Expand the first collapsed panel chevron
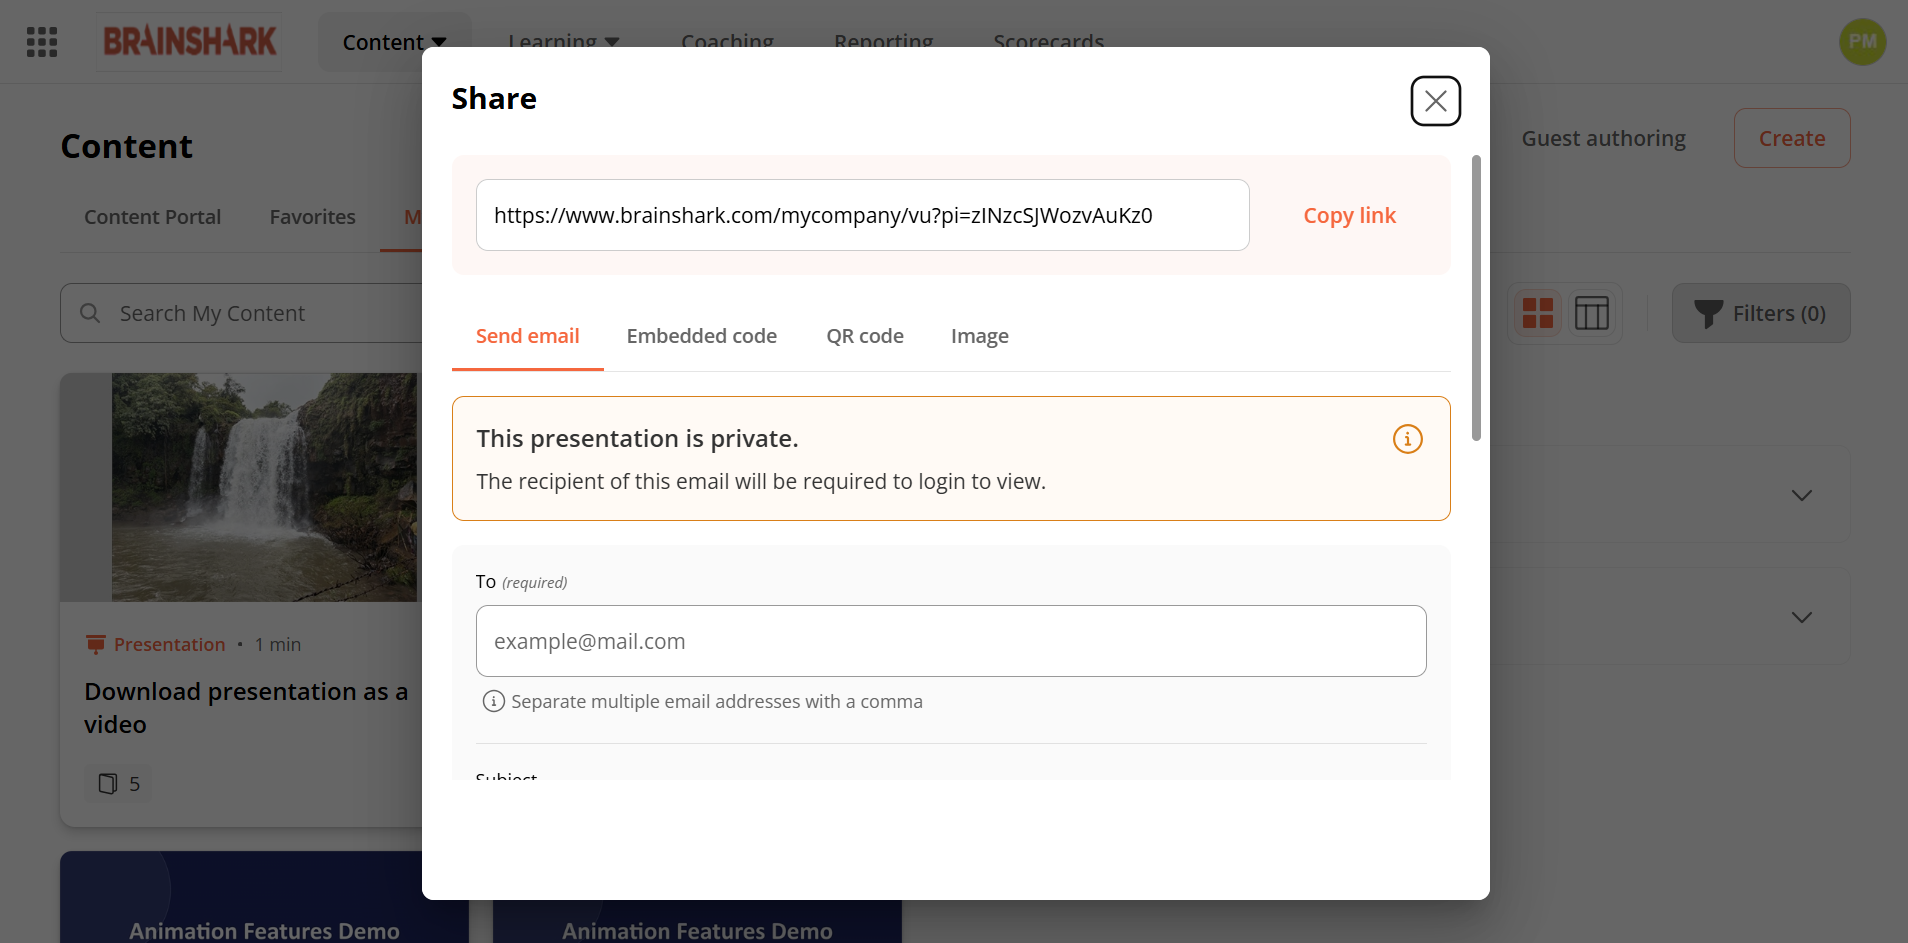Image resolution: width=1908 pixels, height=943 pixels. (1802, 495)
